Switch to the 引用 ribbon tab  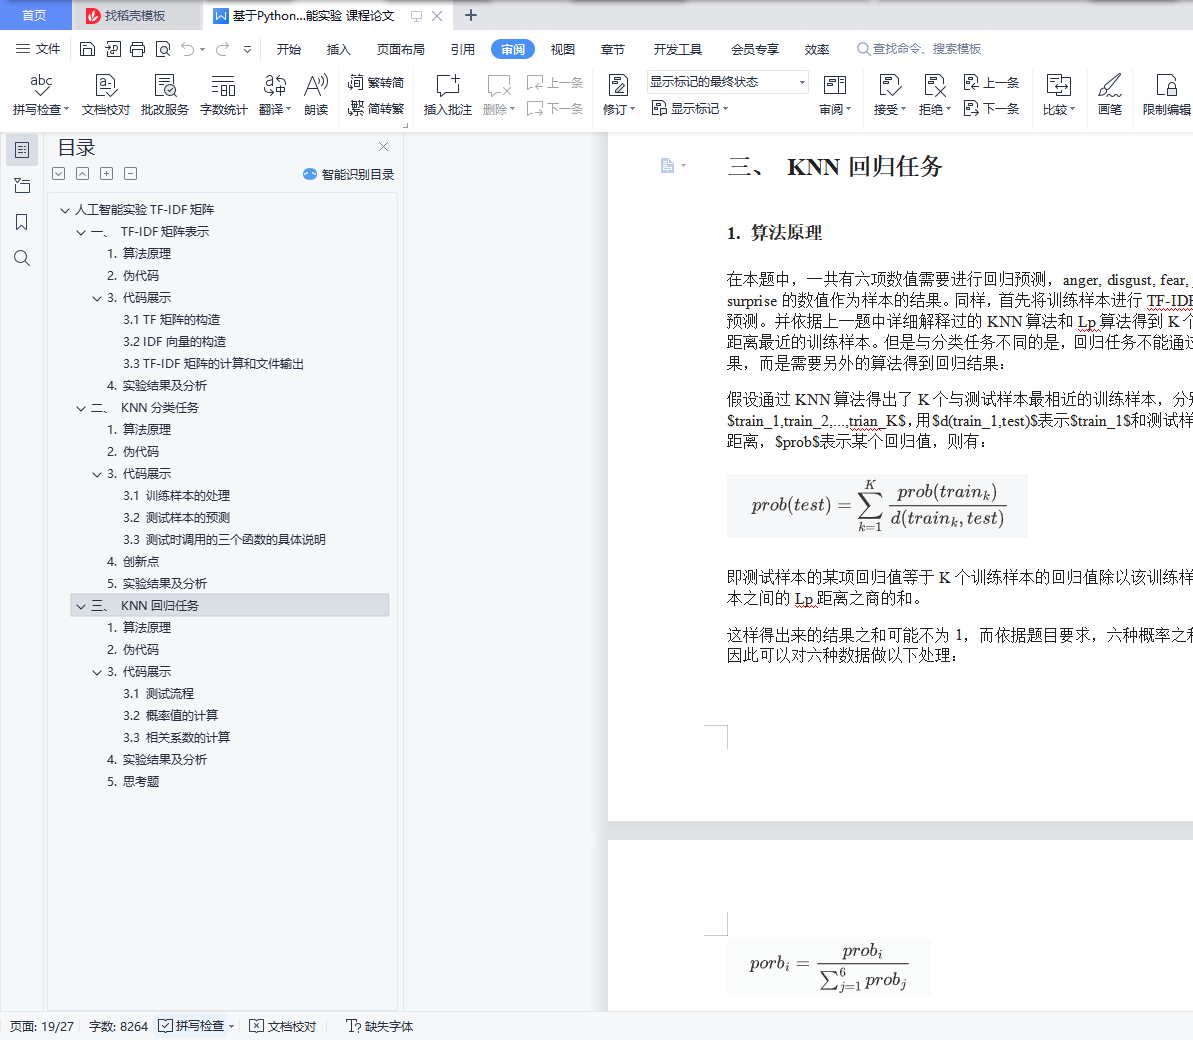[463, 49]
